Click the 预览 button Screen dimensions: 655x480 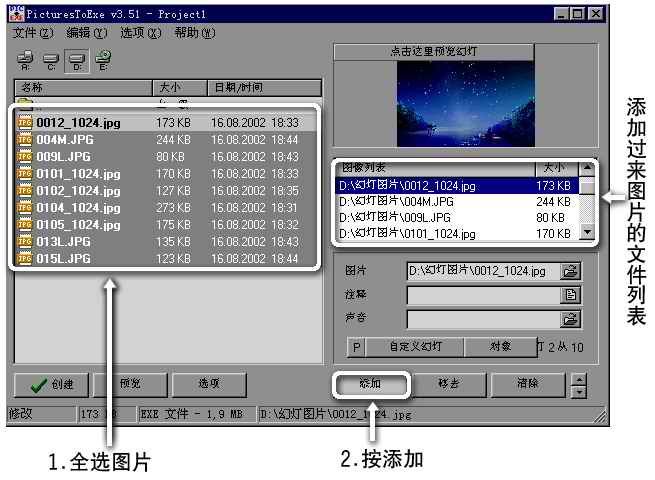point(130,384)
